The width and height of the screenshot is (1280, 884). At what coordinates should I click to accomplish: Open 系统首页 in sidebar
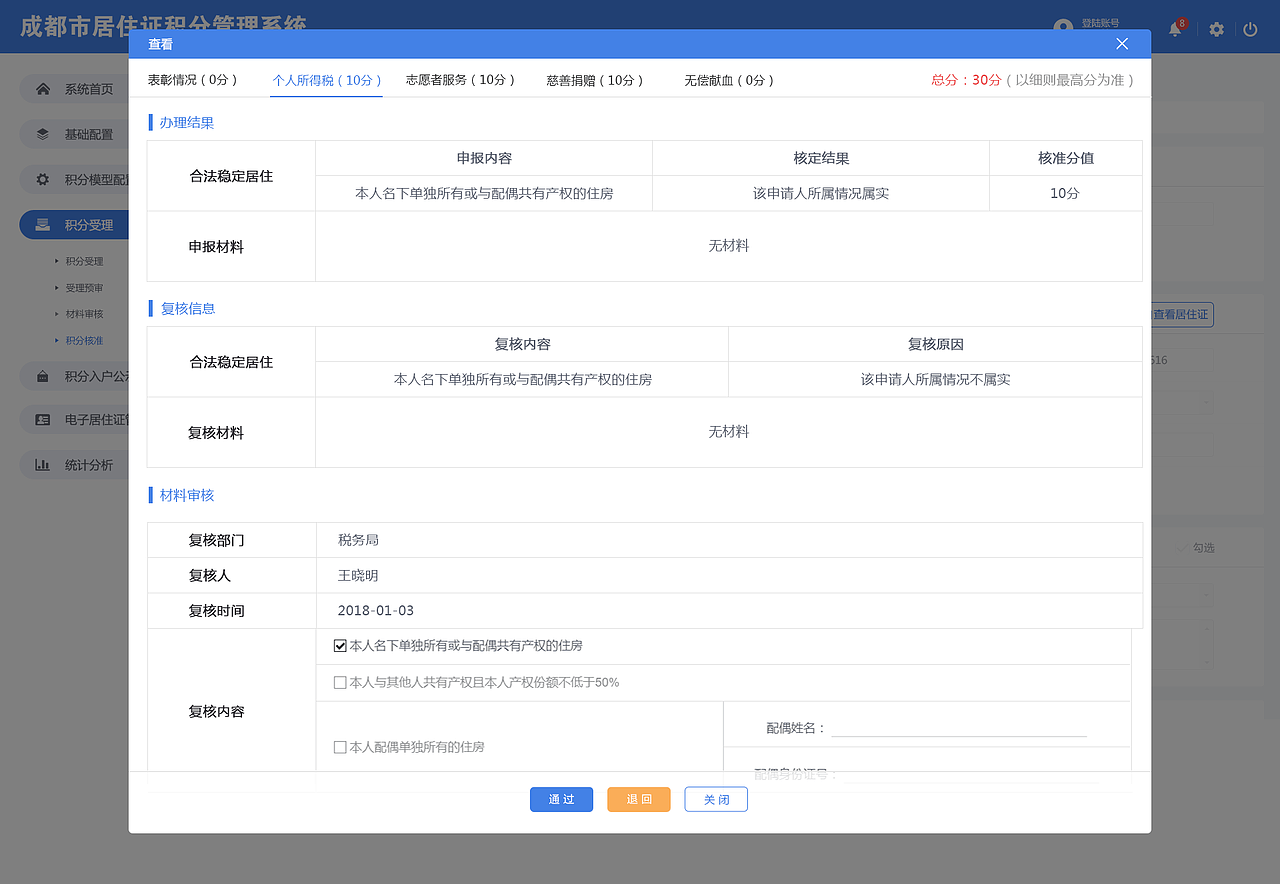point(75,89)
